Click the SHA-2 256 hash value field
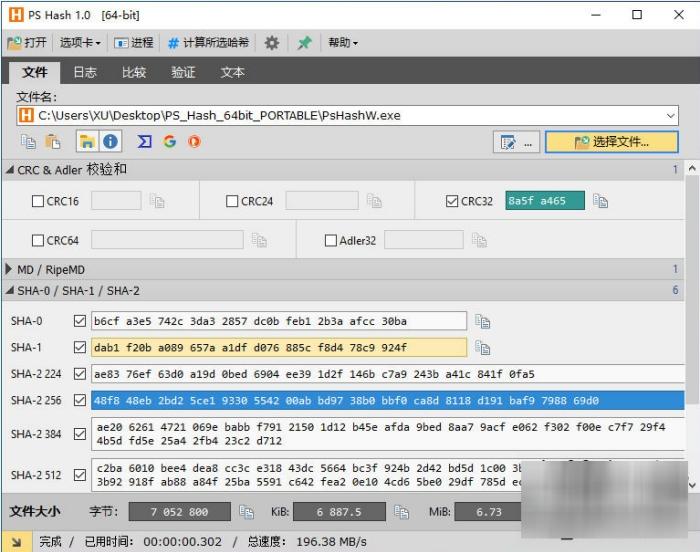This screenshot has width=700, height=552. click(387, 401)
